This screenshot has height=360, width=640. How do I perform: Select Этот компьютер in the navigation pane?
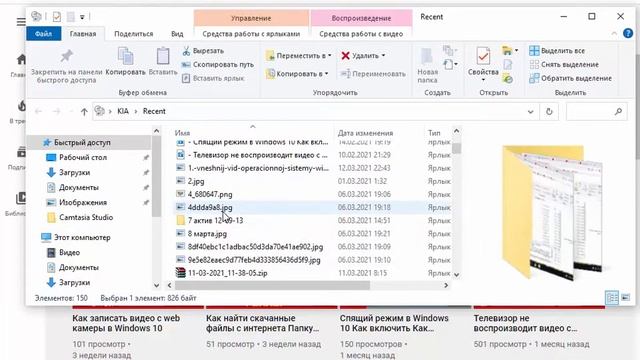(x=82, y=238)
